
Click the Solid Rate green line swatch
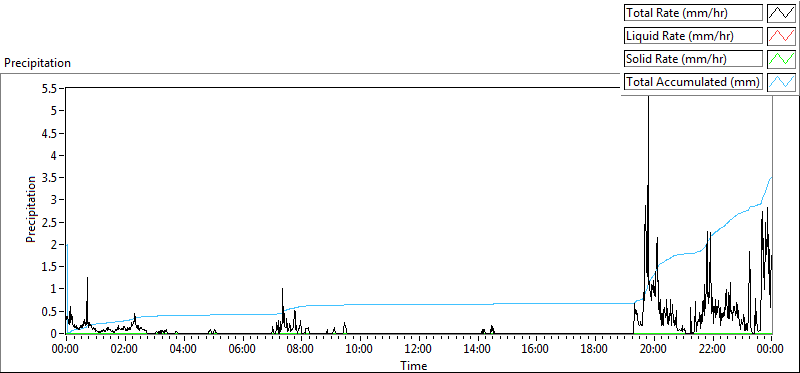pyautogui.click(x=781, y=59)
